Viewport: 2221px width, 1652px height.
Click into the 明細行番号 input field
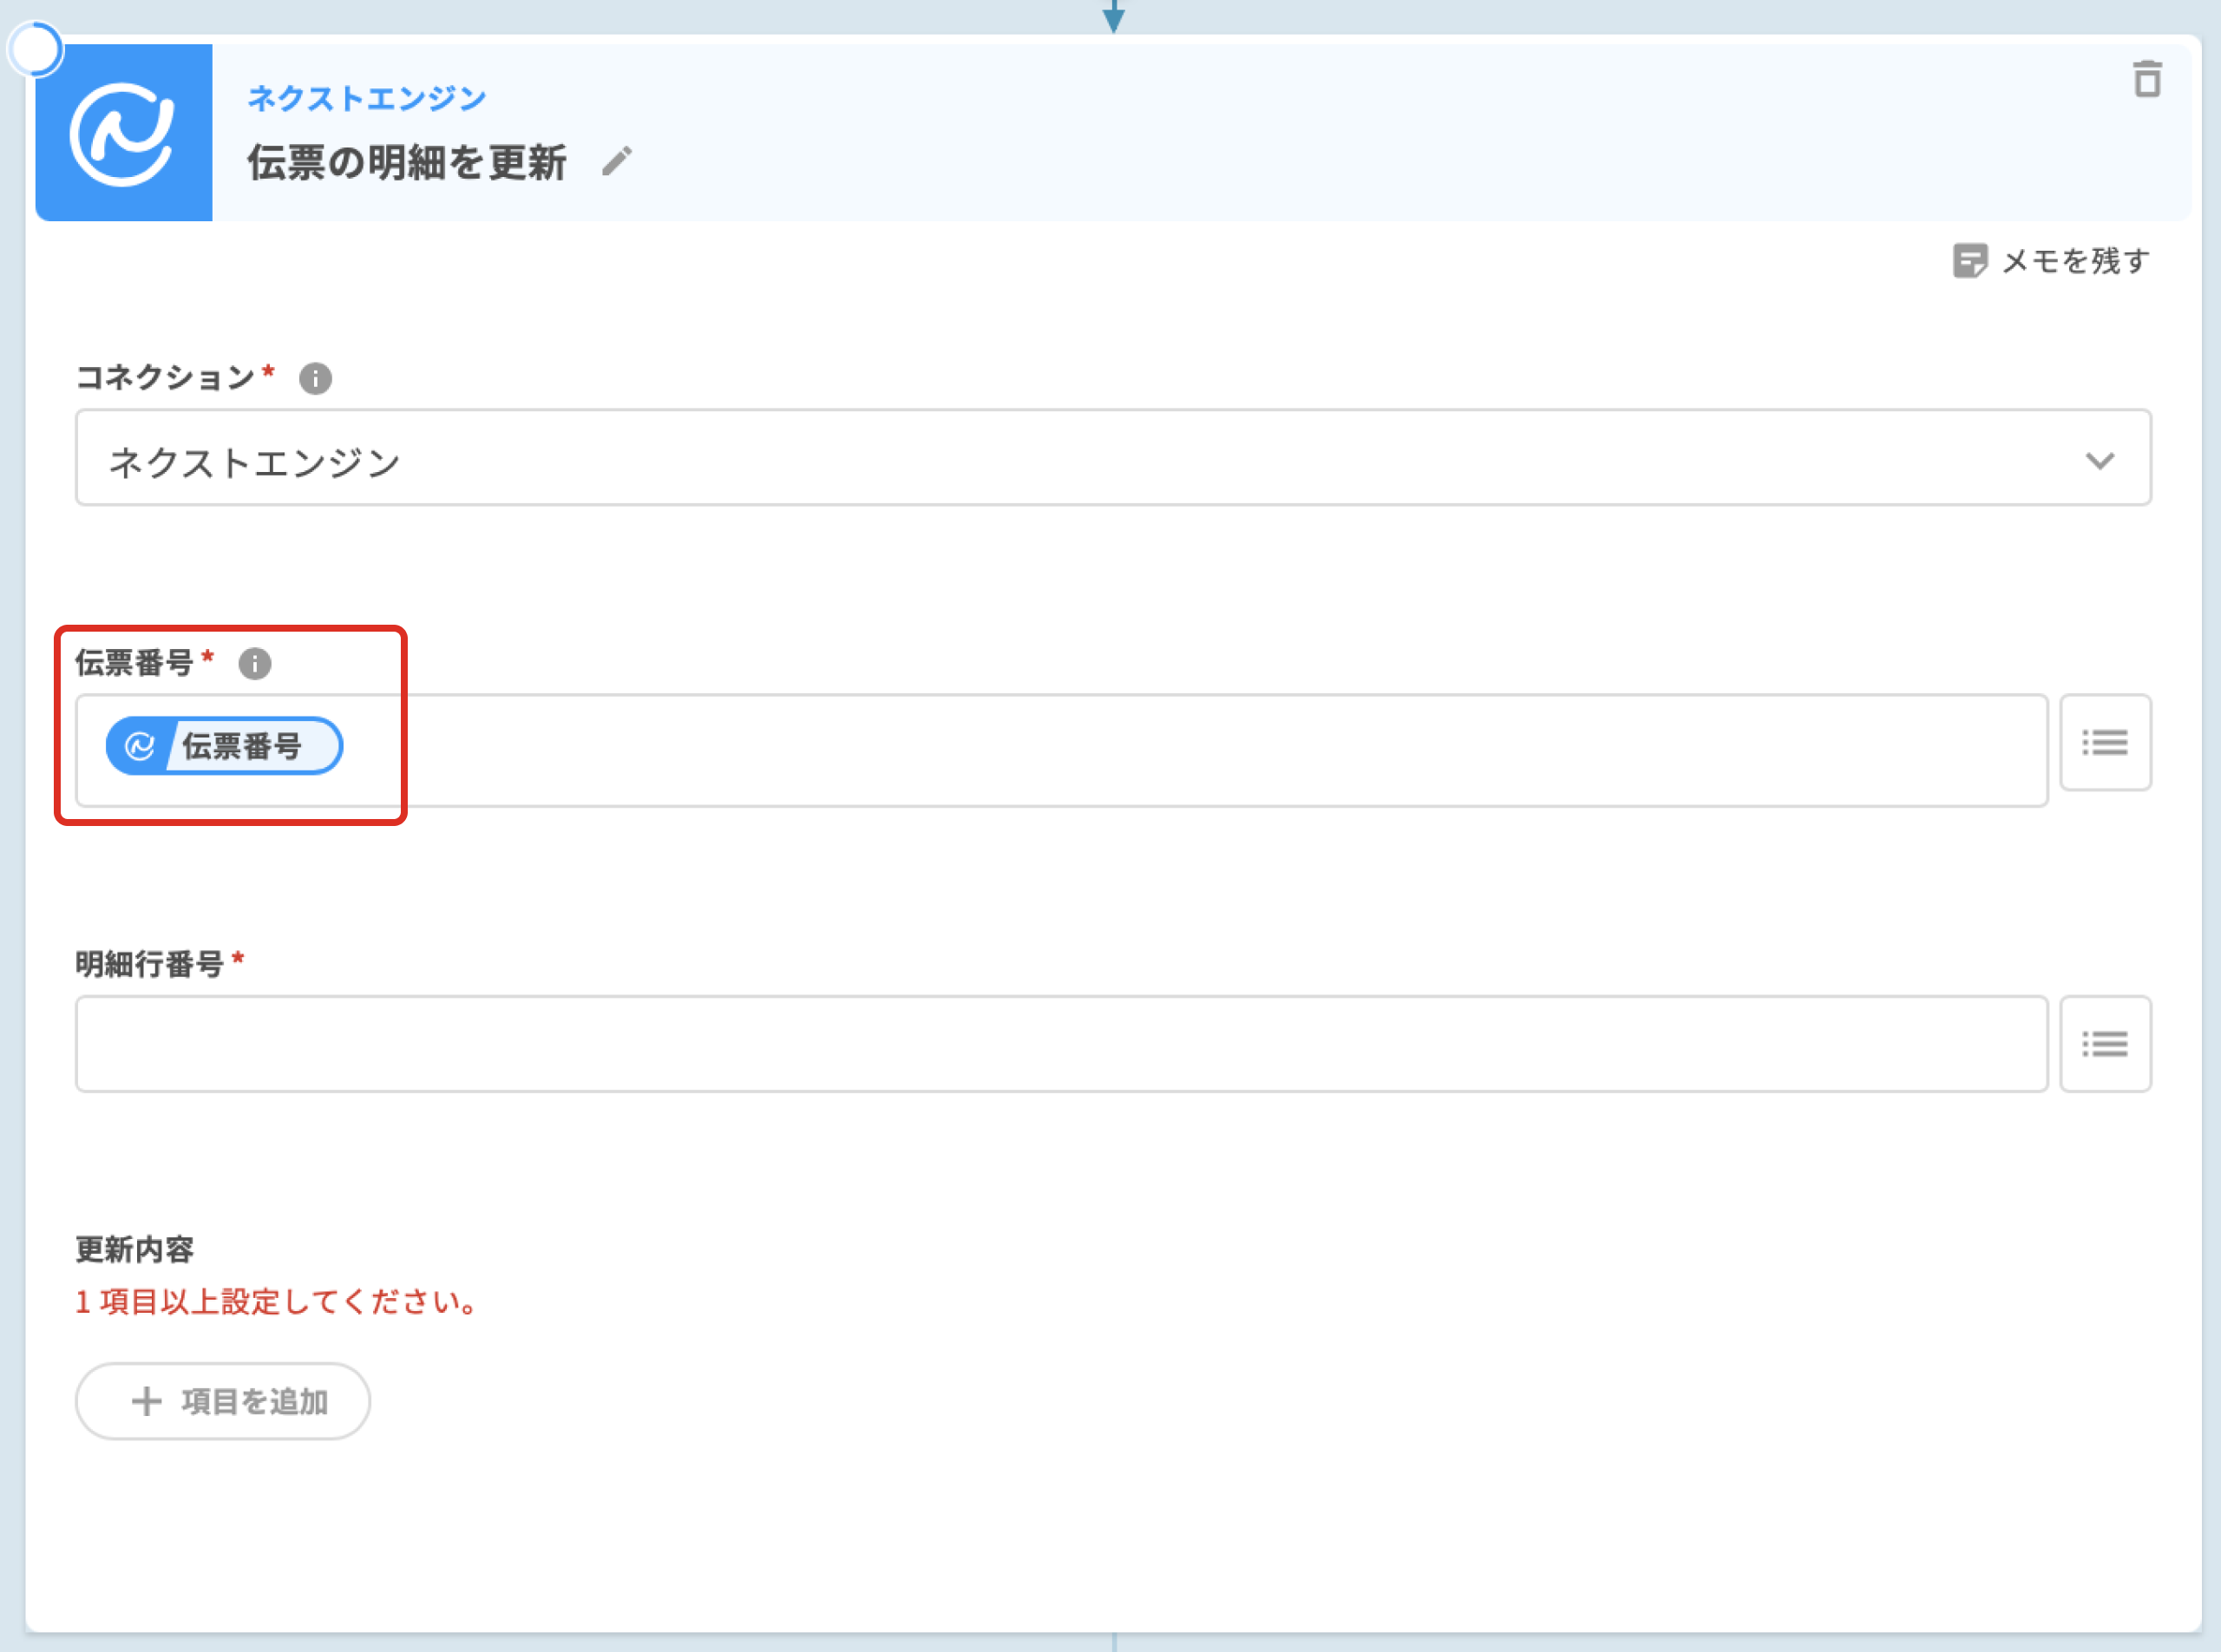(x=1060, y=1044)
